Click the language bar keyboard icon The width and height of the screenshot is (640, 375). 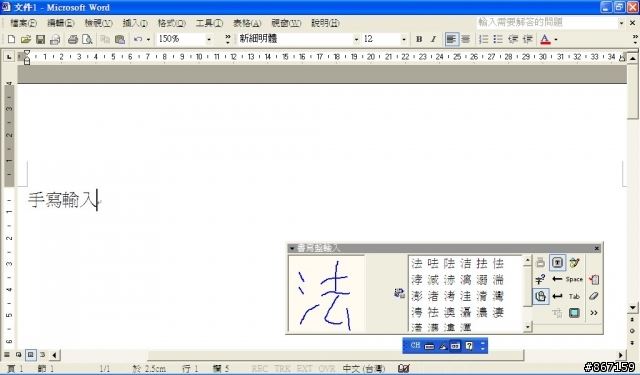(429, 346)
